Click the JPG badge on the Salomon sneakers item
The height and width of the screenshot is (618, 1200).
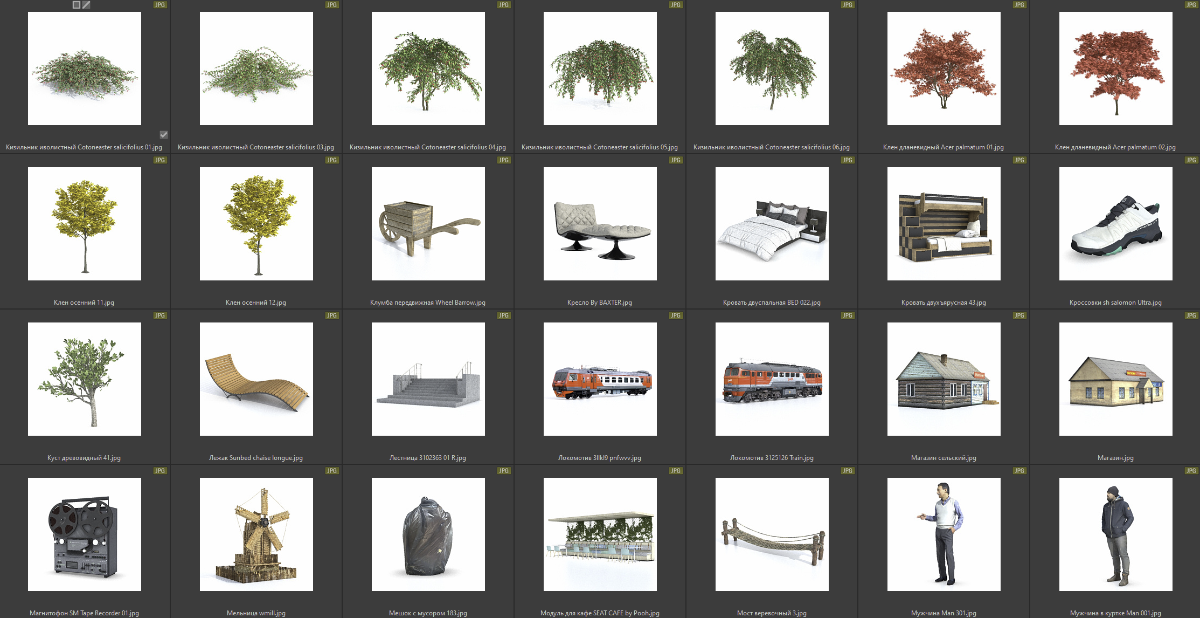tap(1190, 160)
